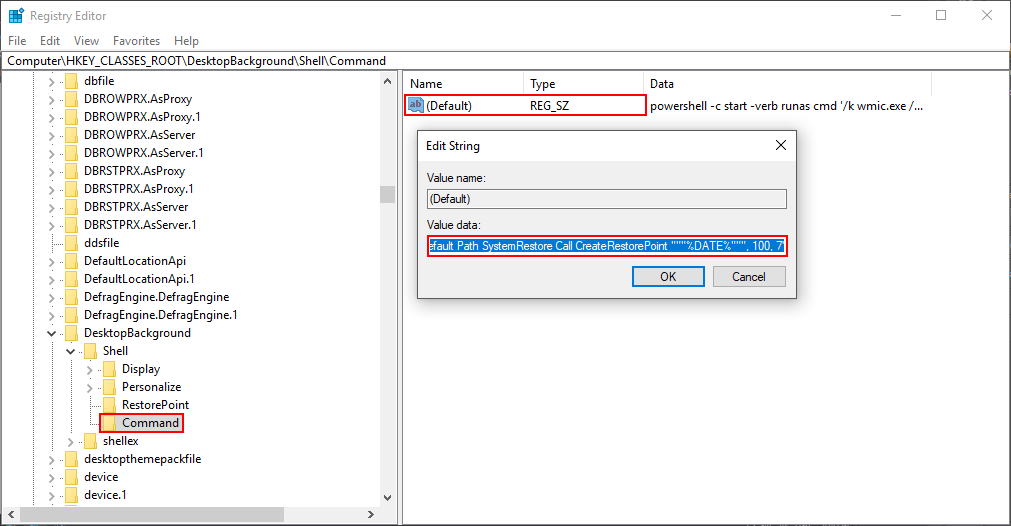Screen dimensions: 1011x526
Task: Click the tree vertical scrollbar thumb
Action: tap(388, 194)
